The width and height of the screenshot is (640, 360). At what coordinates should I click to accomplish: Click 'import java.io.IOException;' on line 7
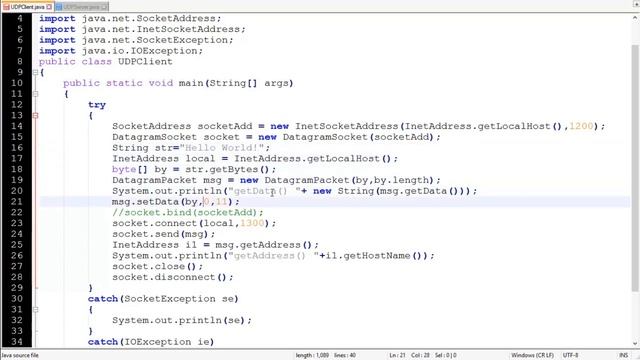coord(121,51)
